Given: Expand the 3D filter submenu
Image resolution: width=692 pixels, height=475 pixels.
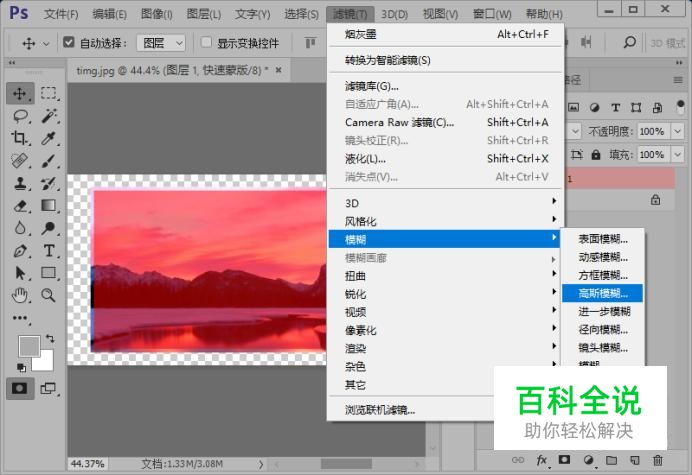Looking at the screenshot, I should 446,203.
